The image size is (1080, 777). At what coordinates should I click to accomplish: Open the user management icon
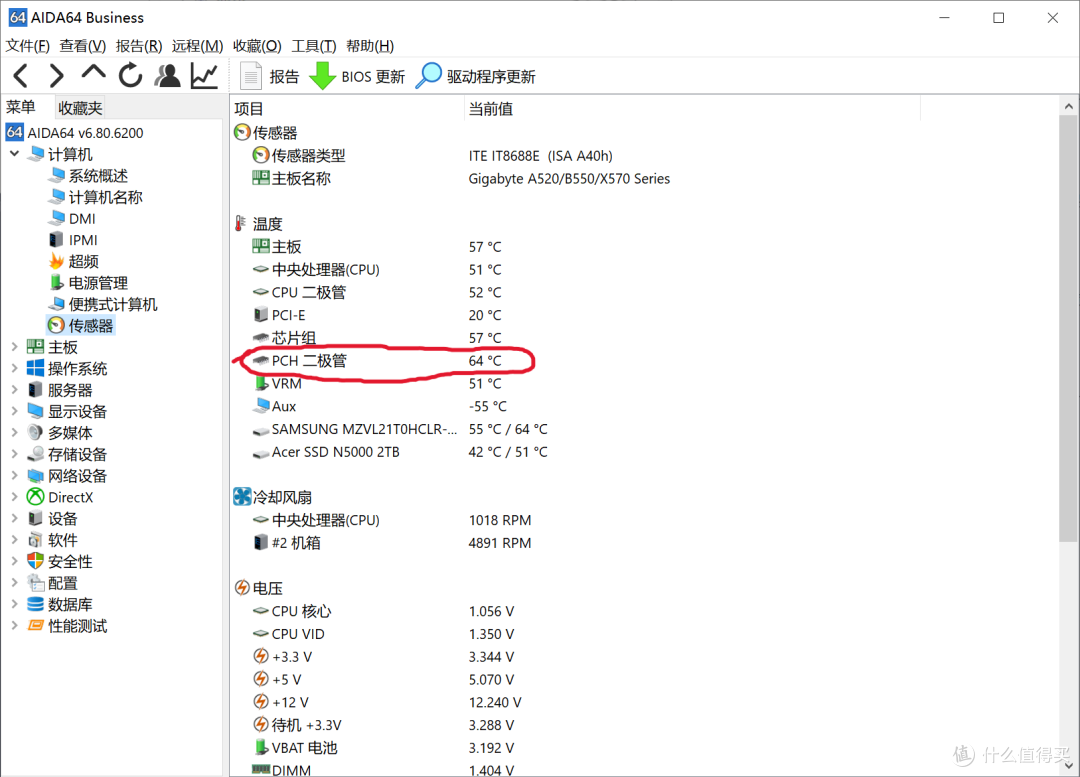[167, 76]
